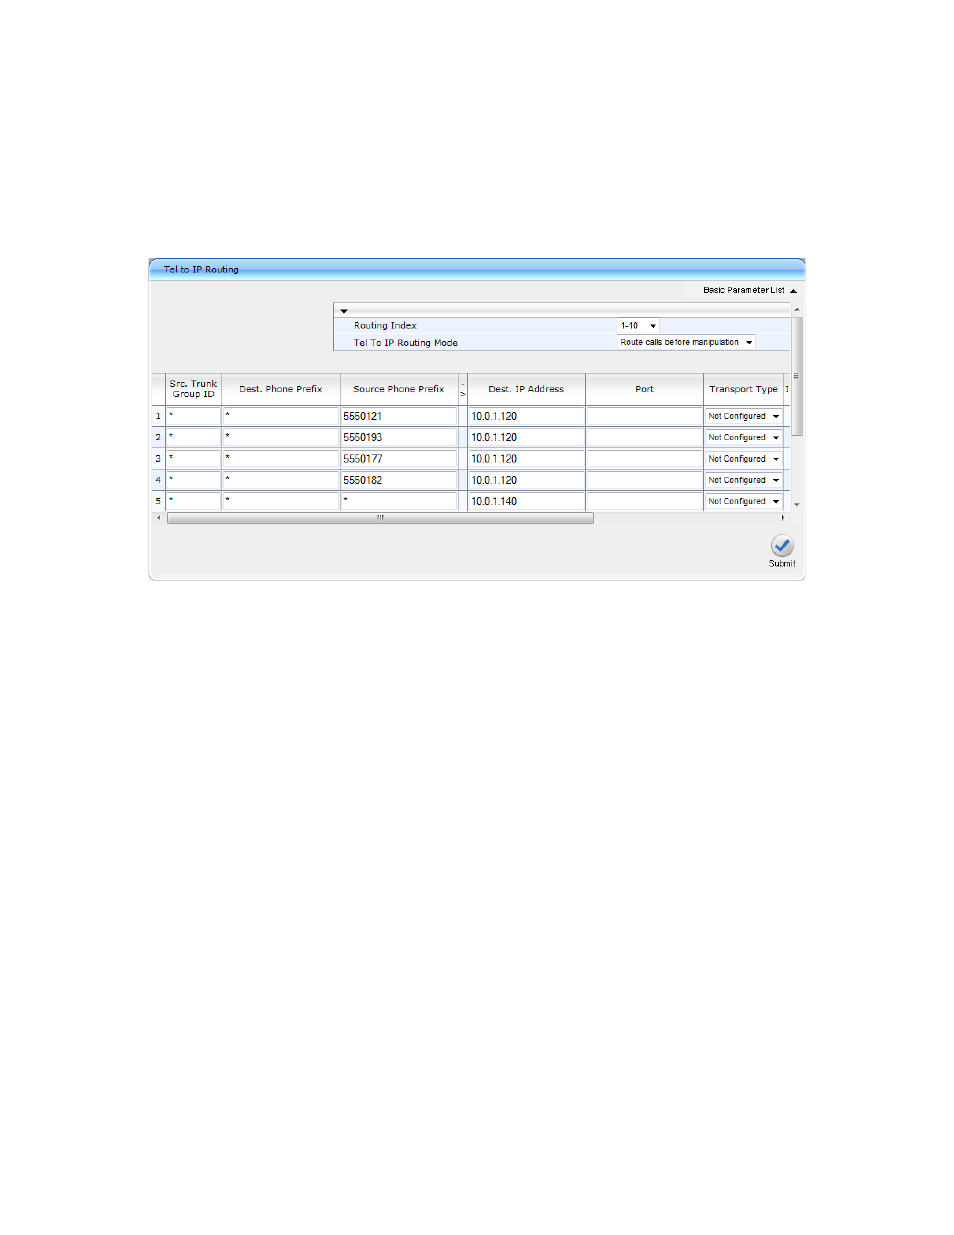Click row 5 Source Phone Prefix field

pyautogui.click(x=399, y=501)
